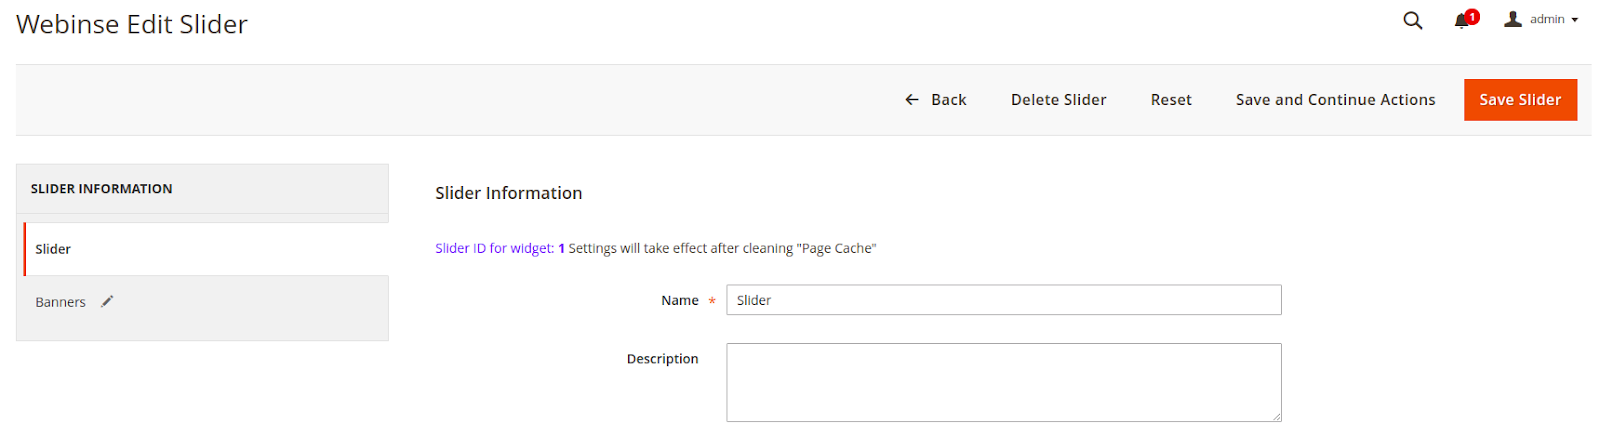Viewport: 1600px width, 437px height.
Task: Click the red required asterisk beside Name
Action: coord(712,301)
